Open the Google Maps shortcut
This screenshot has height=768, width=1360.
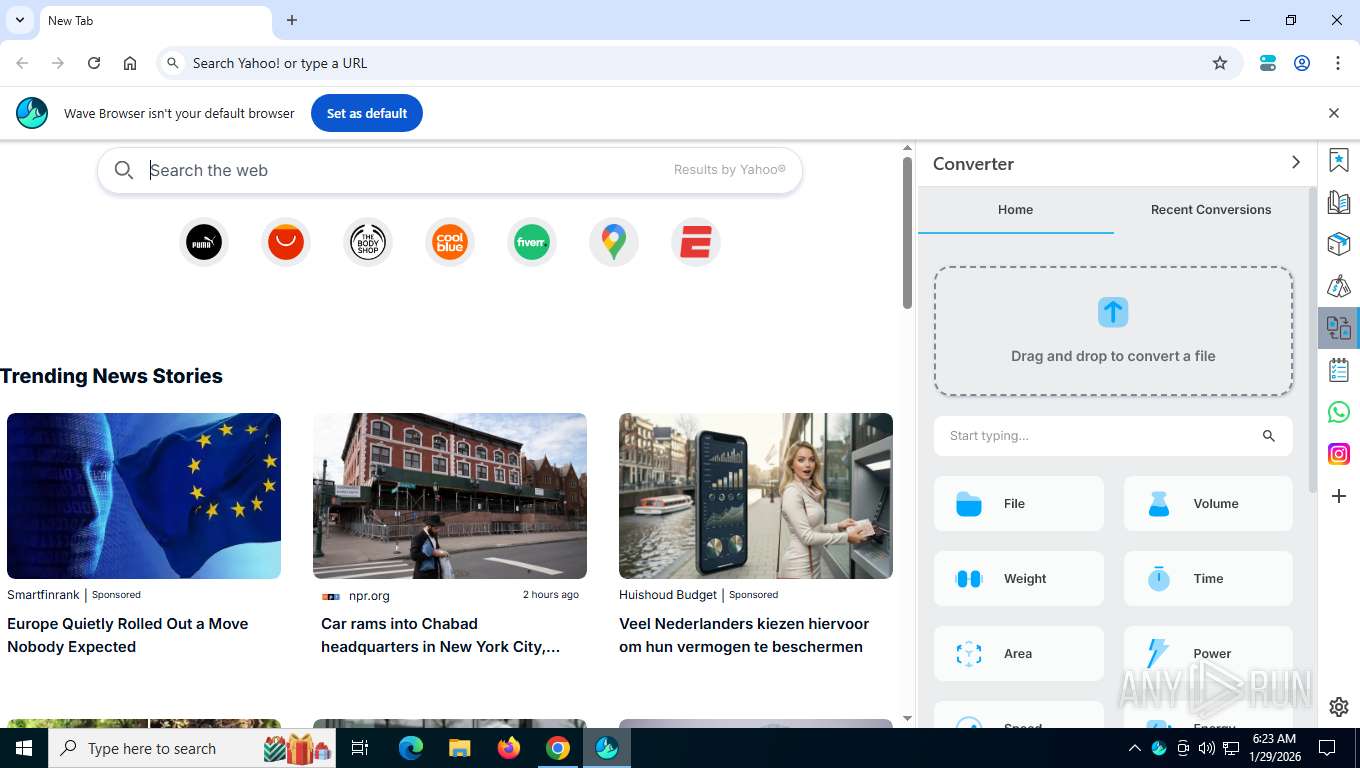pos(614,242)
